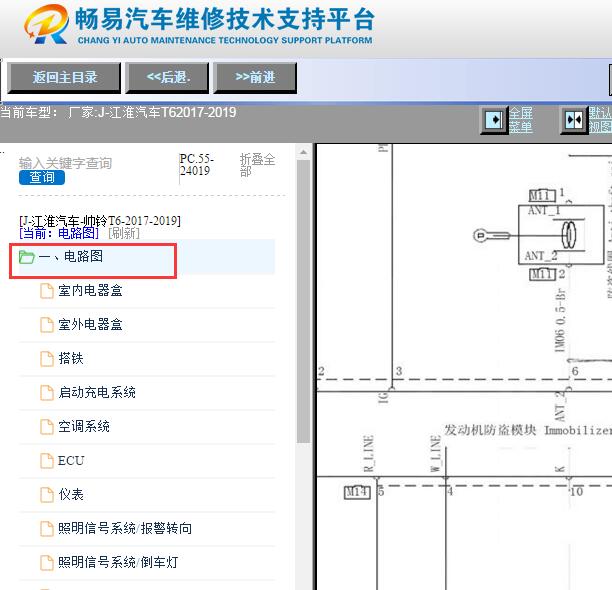Click the ANT_1 label in diagram
This screenshot has height=590, width=612.
[544, 210]
